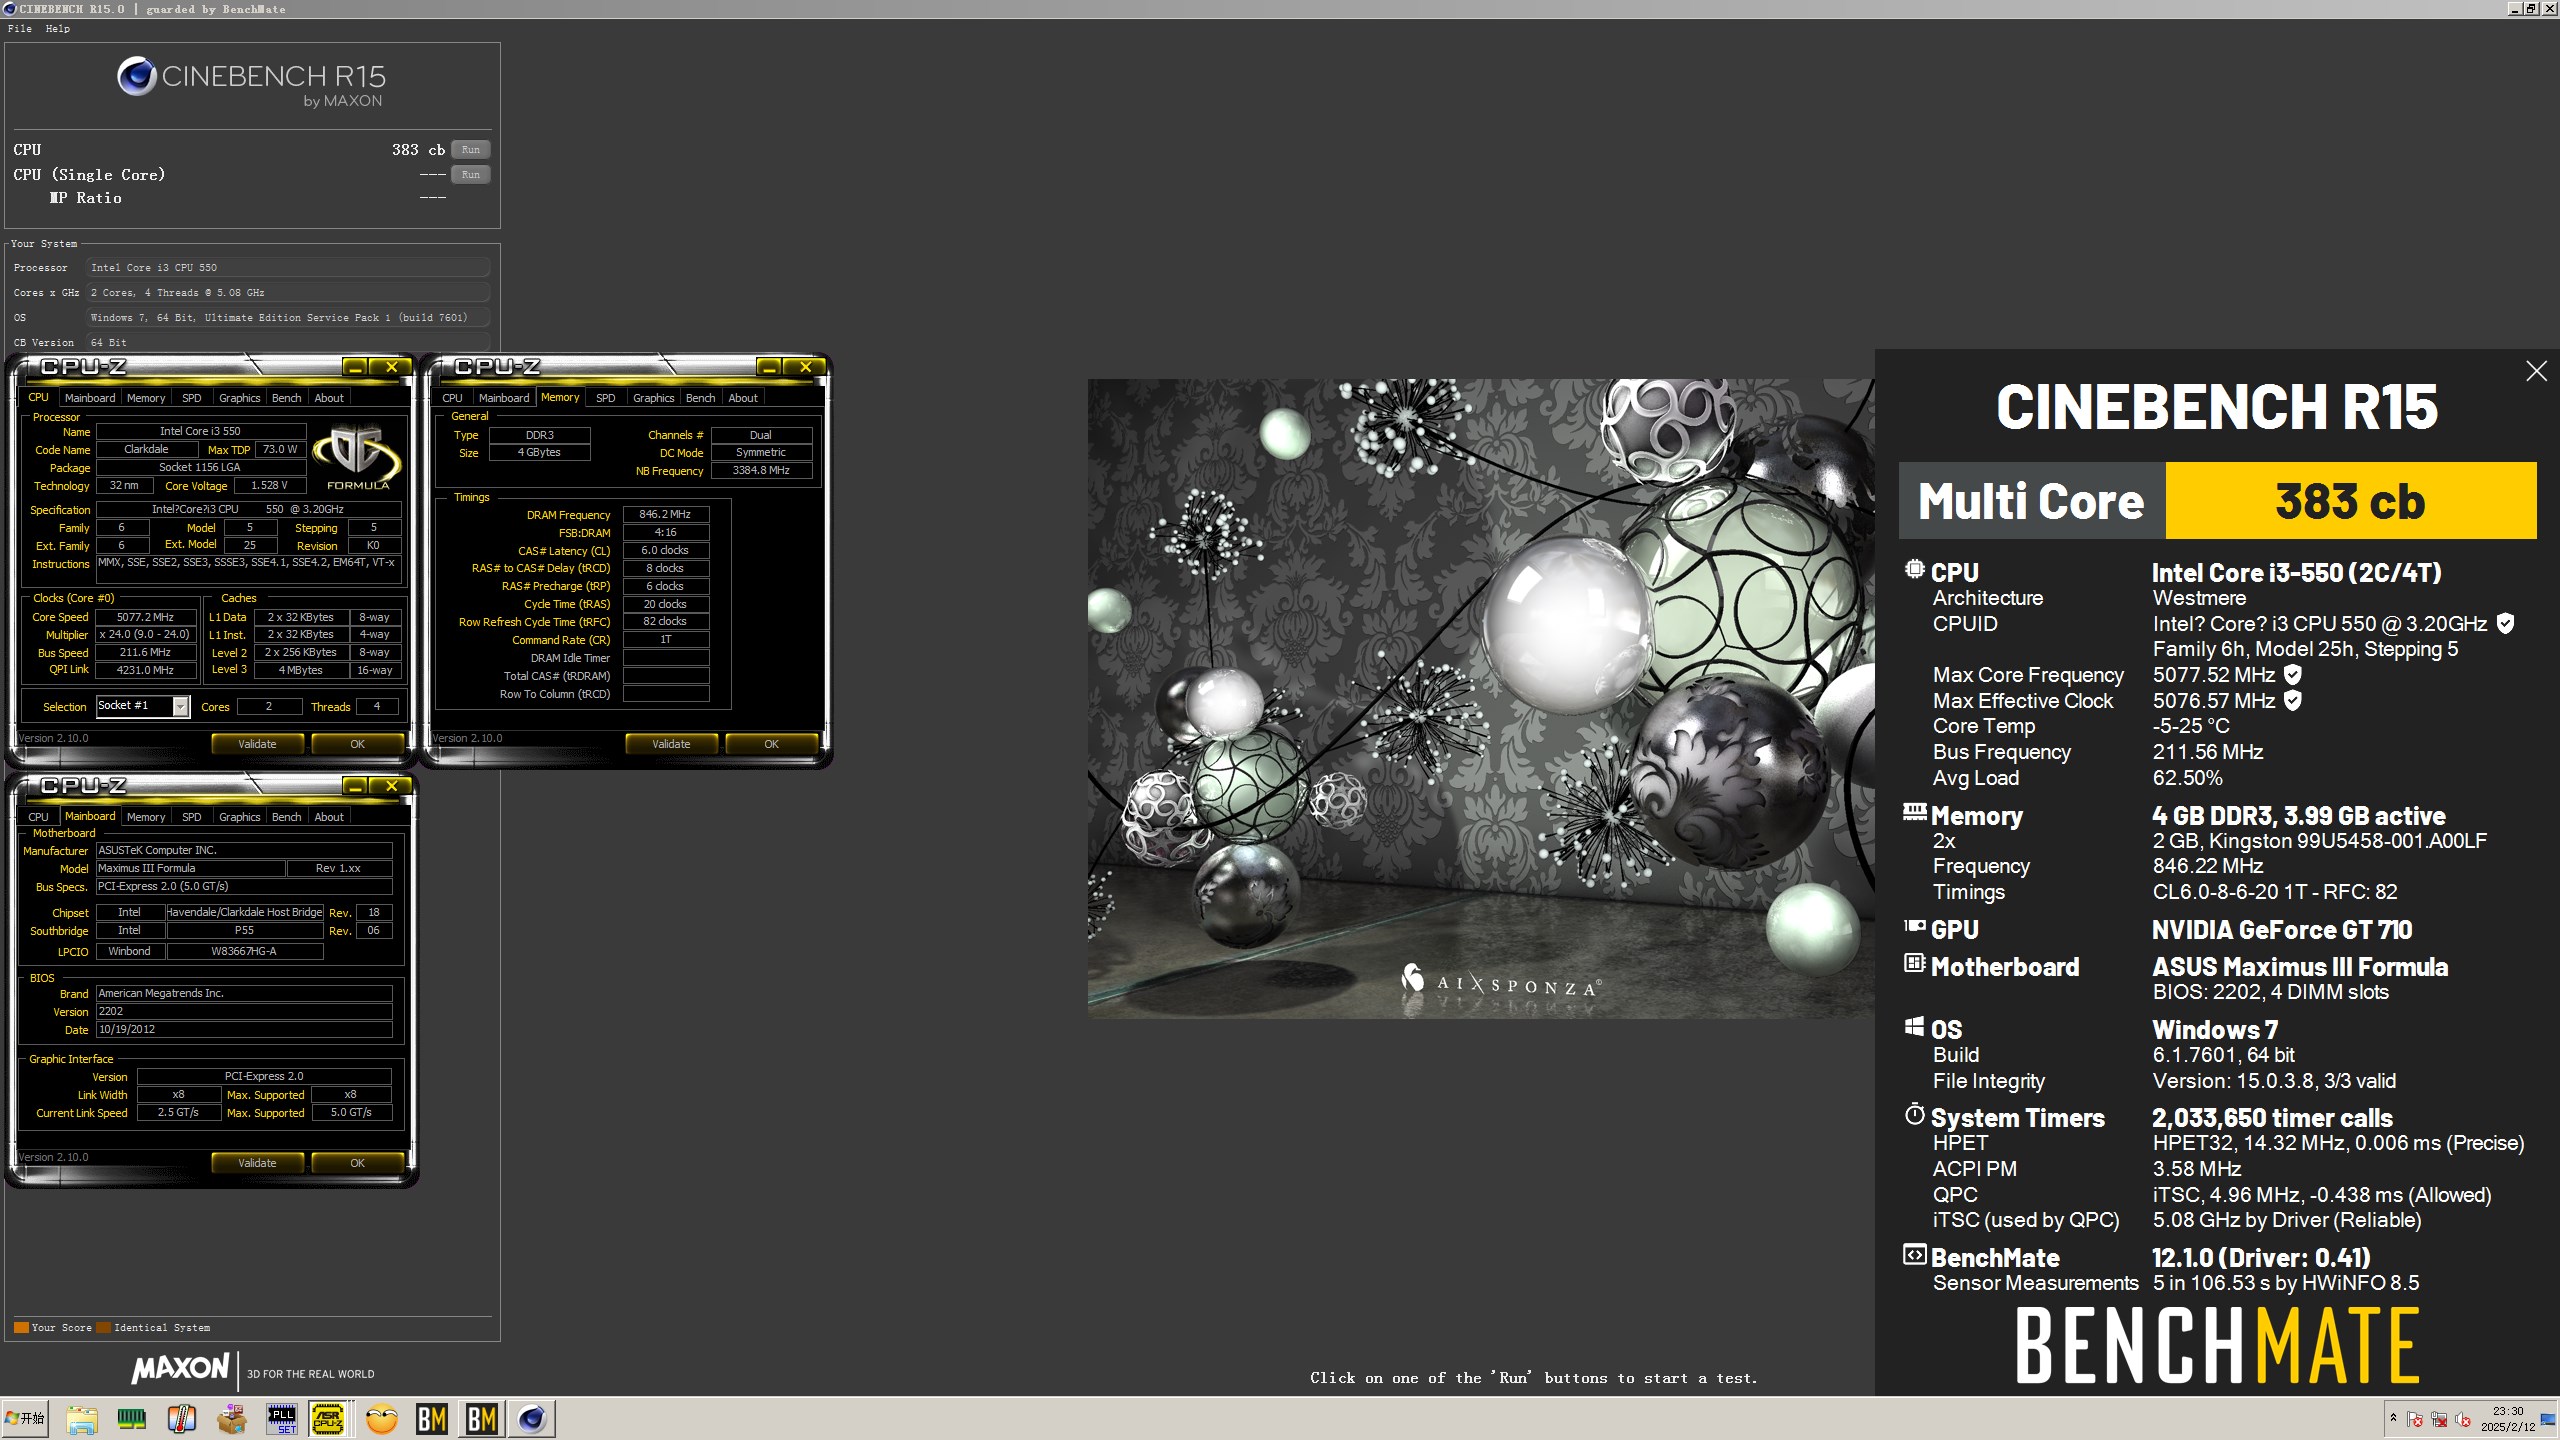The height and width of the screenshot is (1440, 2560).
Task: Open Graphics tab in CPU-Z Memory window
Action: point(654,398)
